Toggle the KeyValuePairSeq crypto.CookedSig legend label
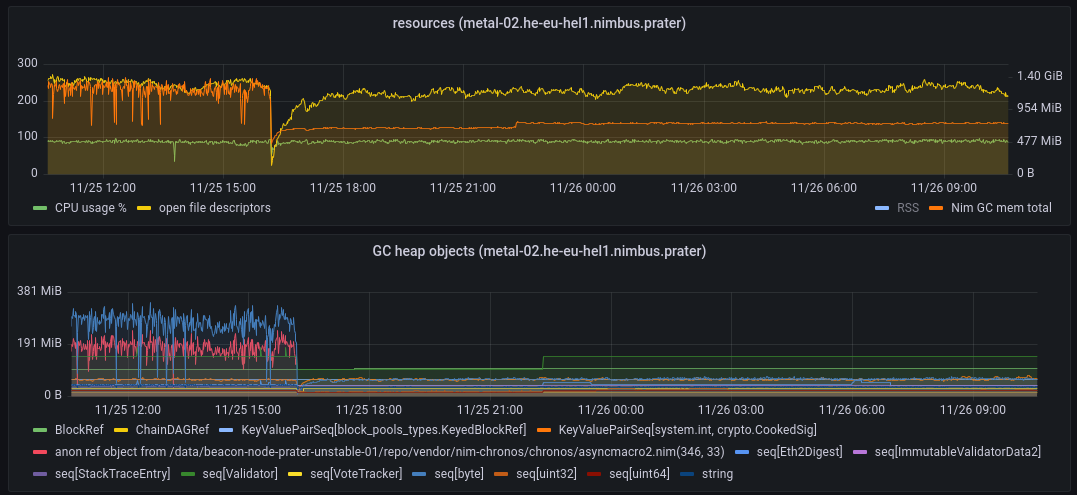Viewport: 1077px width, 495px height. (x=688, y=430)
